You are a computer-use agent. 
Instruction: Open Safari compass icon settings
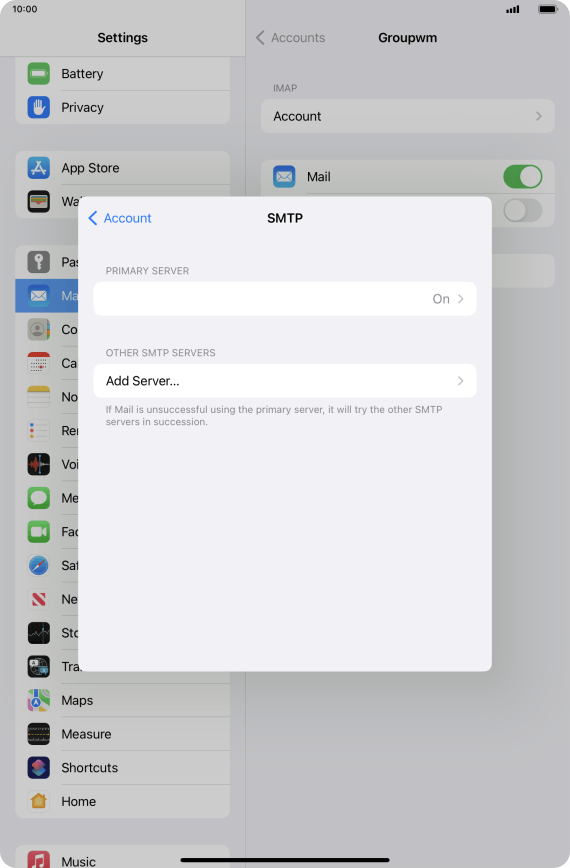coord(39,565)
